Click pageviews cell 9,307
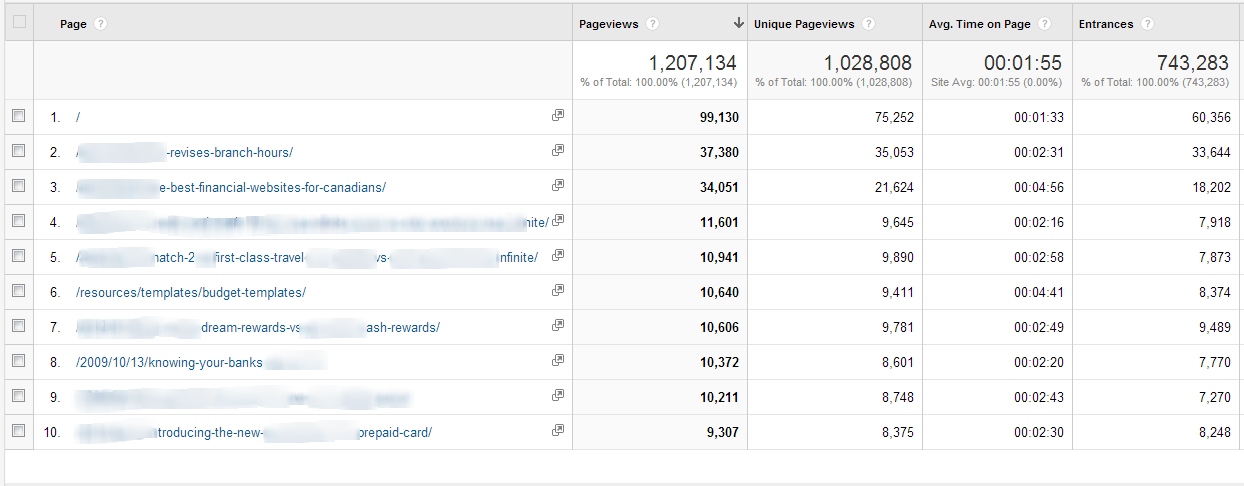The height and width of the screenshot is (486, 1244). (722, 433)
